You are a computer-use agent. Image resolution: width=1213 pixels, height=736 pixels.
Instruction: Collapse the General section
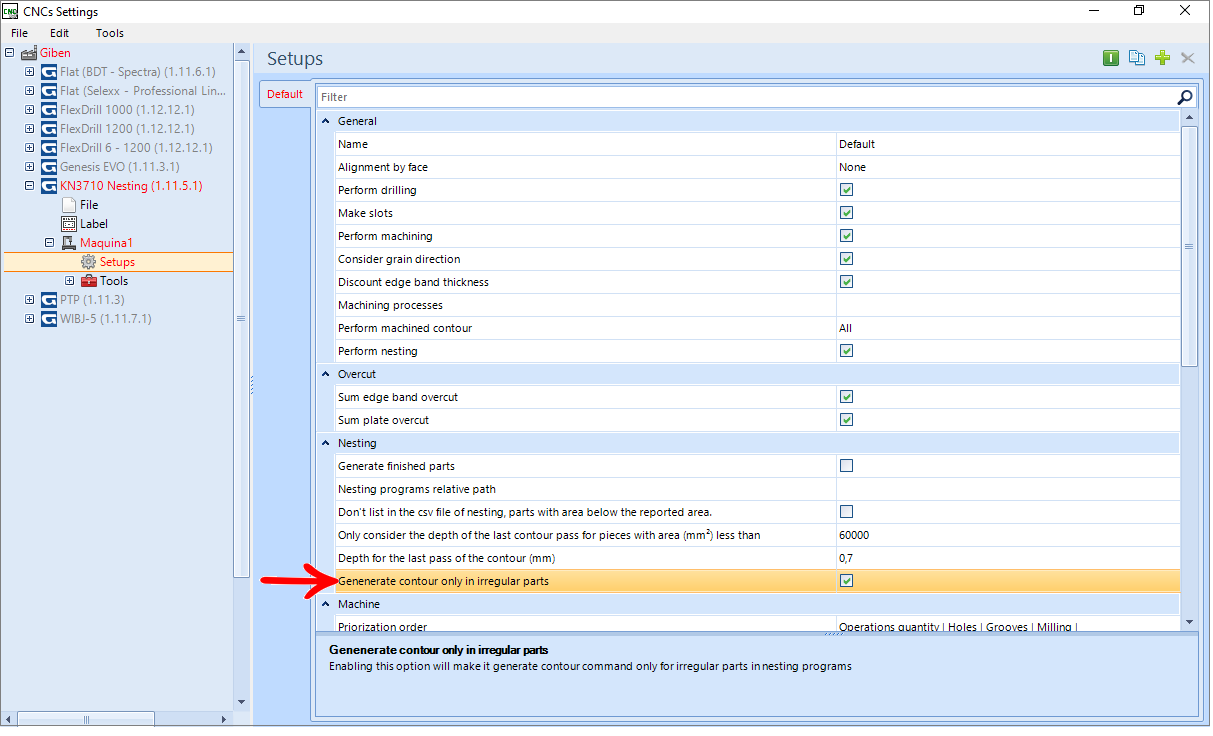[x=324, y=121]
